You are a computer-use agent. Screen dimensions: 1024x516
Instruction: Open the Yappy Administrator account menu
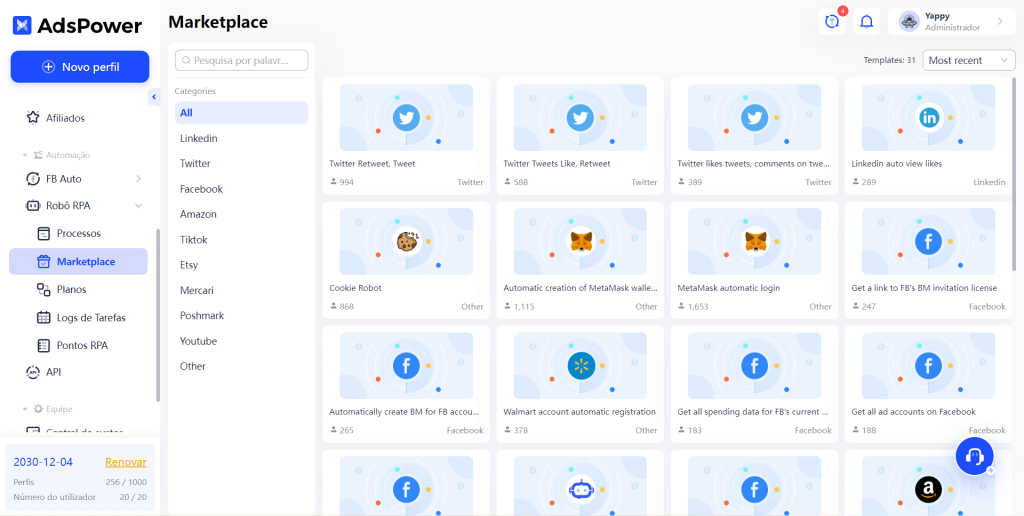pyautogui.click(x=951, y=21)
